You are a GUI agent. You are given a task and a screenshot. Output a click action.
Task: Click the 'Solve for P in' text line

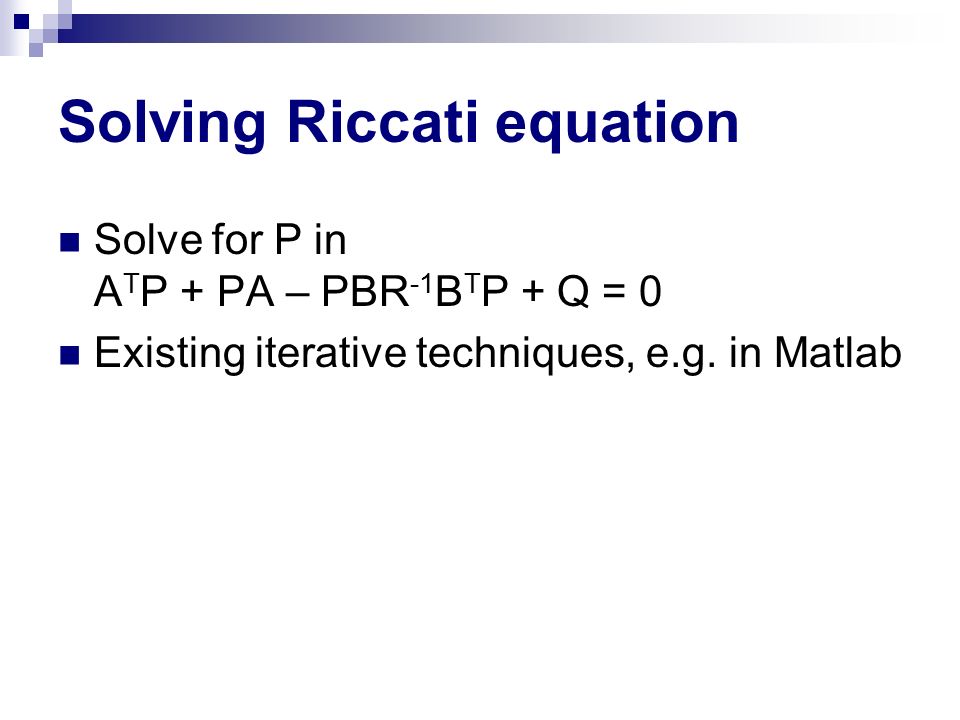[220, 239]
